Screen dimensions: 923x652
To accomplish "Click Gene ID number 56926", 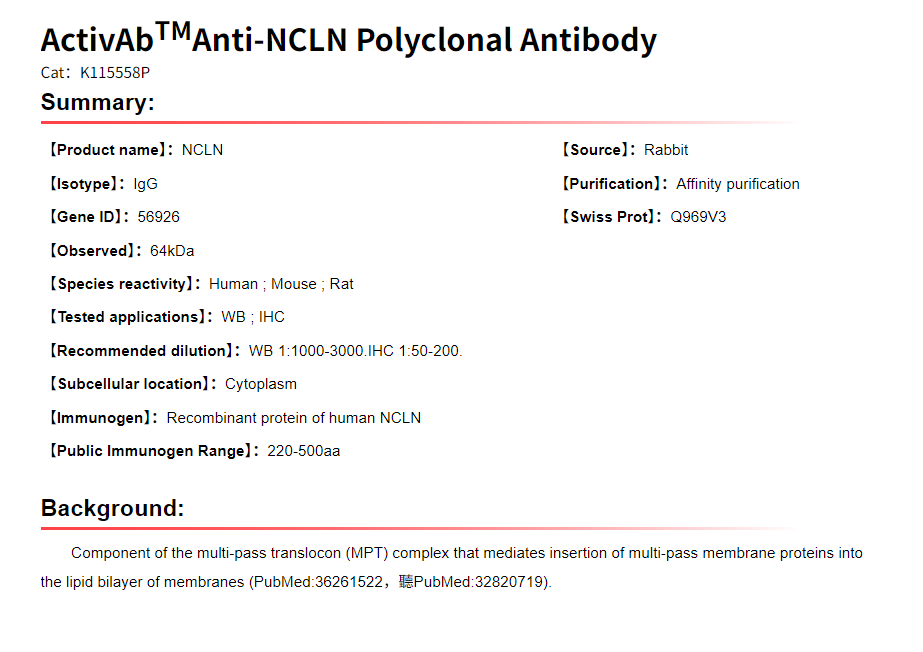I will [x=159, y=217].
